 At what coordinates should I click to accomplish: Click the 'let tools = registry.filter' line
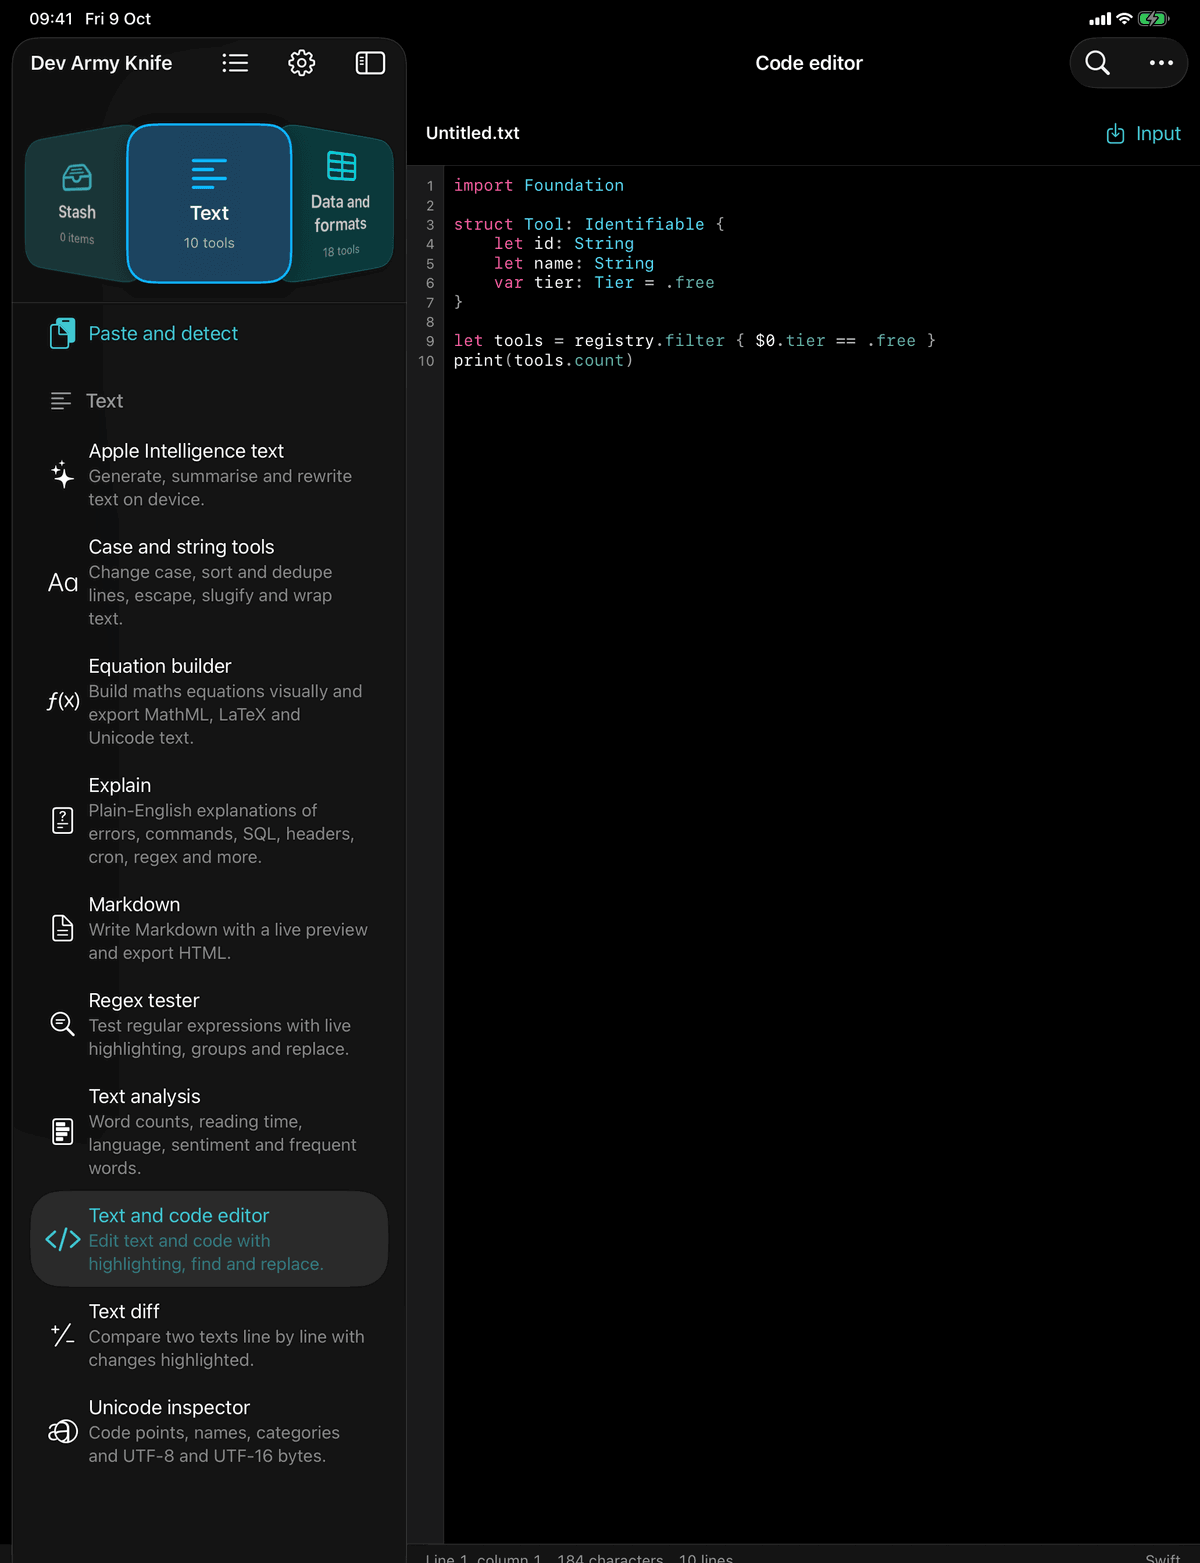click(x=695, y=340)
